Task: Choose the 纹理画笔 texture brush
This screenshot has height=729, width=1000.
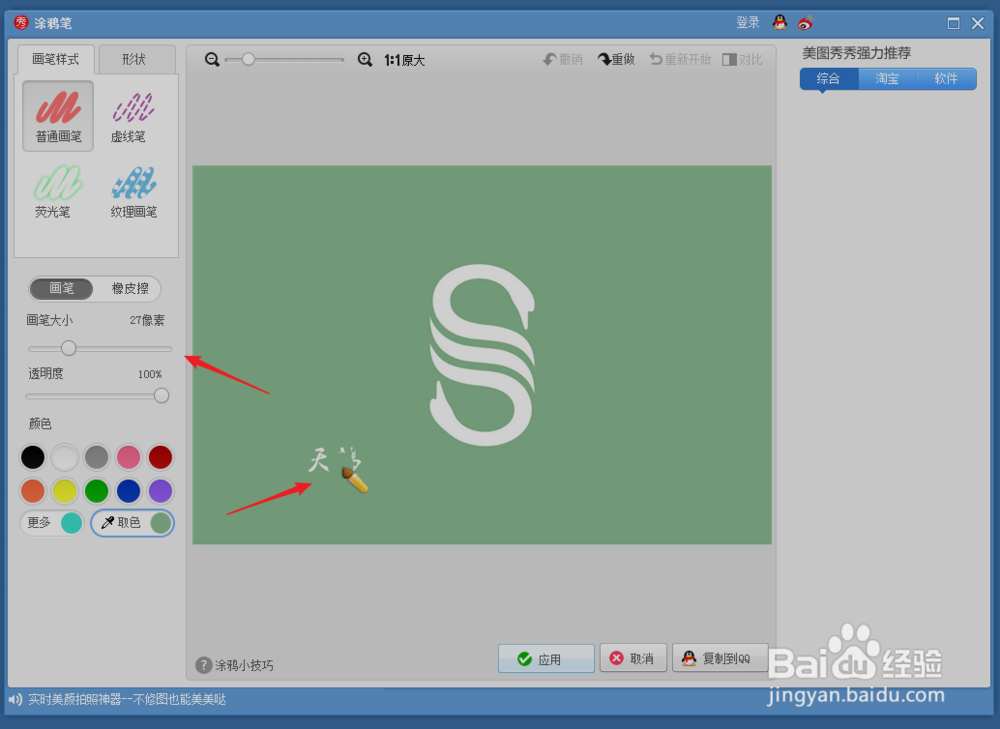Action: point(133,191)
